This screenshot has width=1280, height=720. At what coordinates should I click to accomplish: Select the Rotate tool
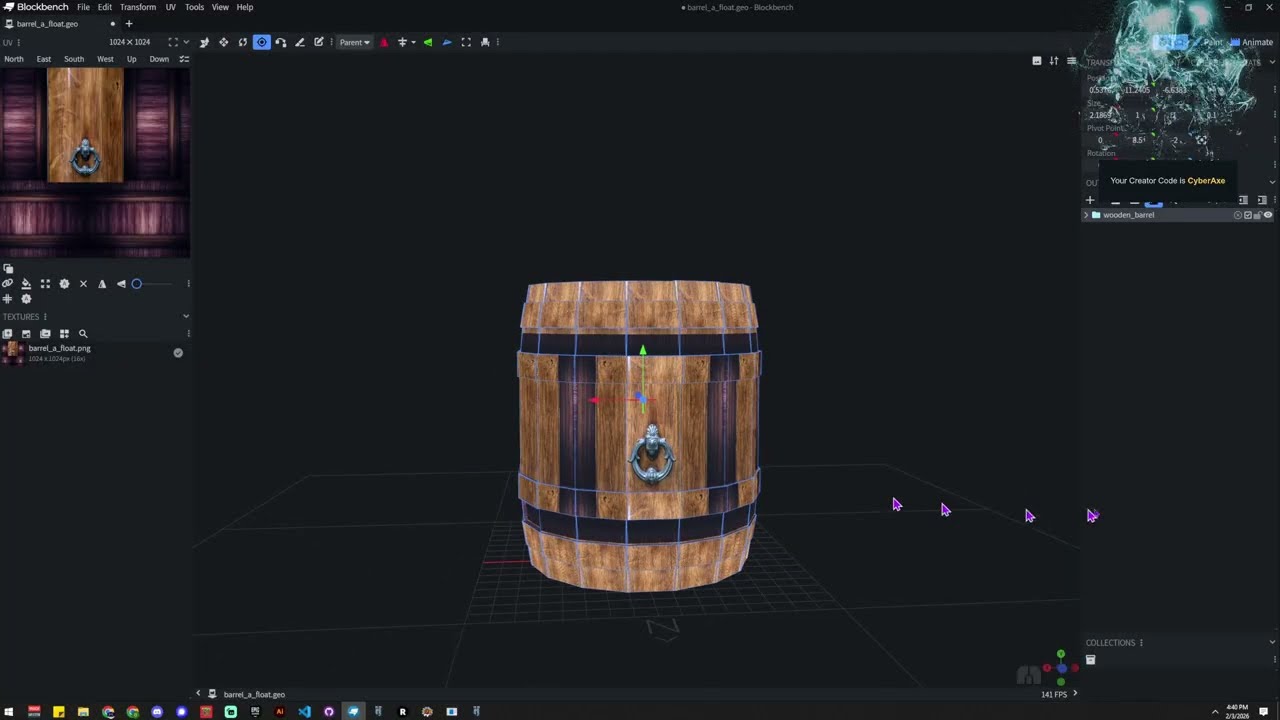[x=242, y=42]
